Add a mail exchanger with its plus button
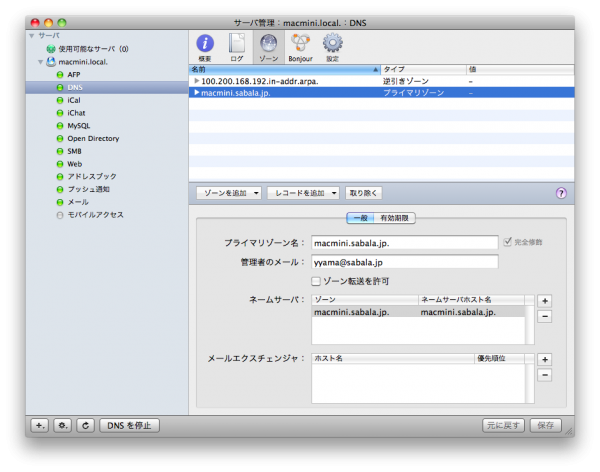Image resolution: width=600 pixels, height=472 pixels. [545, 359]
